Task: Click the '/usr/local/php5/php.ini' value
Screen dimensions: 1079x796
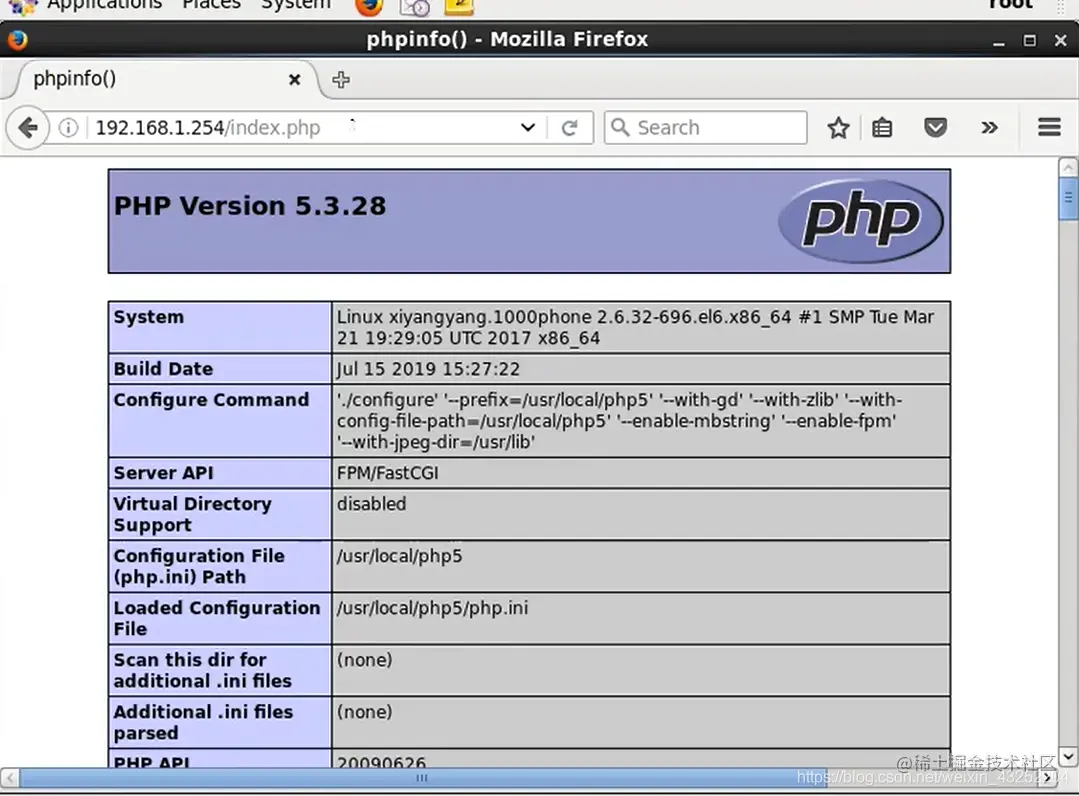Action: [432, 608]
